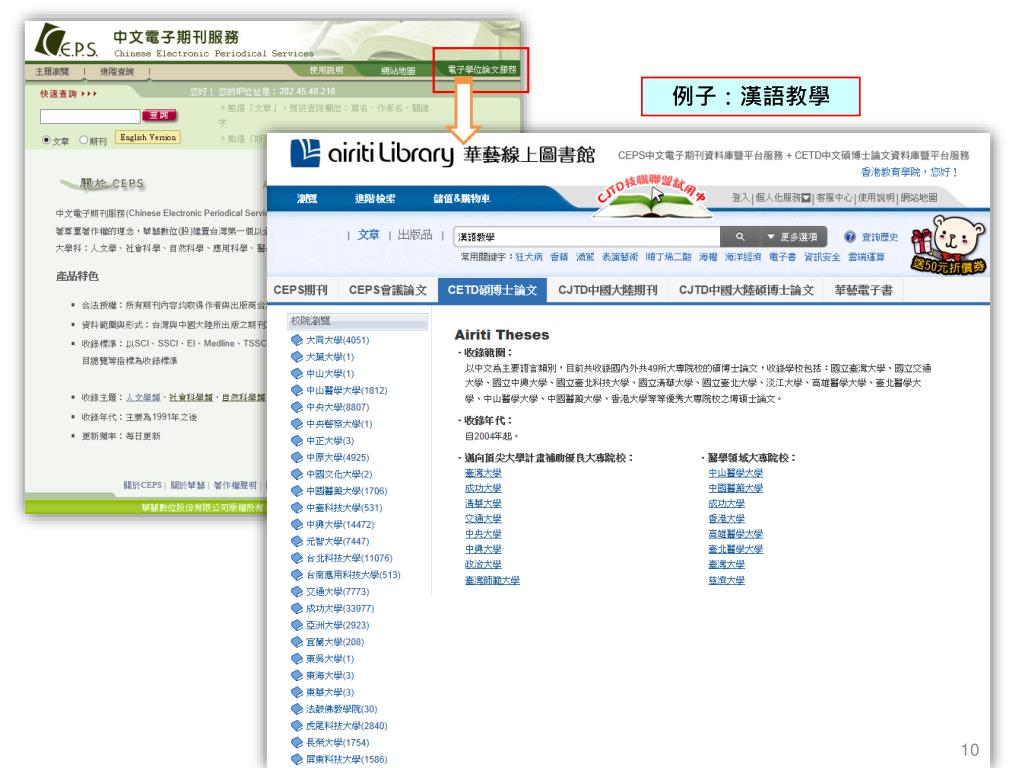Click the 登入 login link

point(741,197)
